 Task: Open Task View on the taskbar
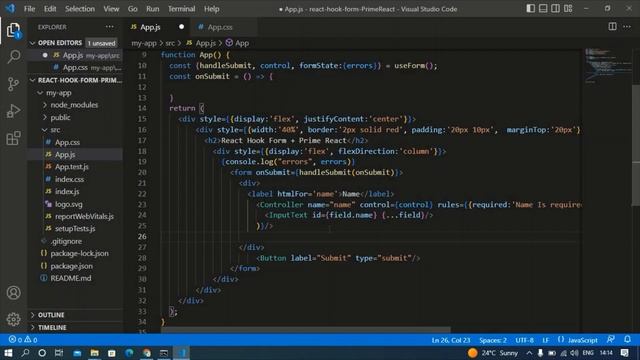coord(59,353)
